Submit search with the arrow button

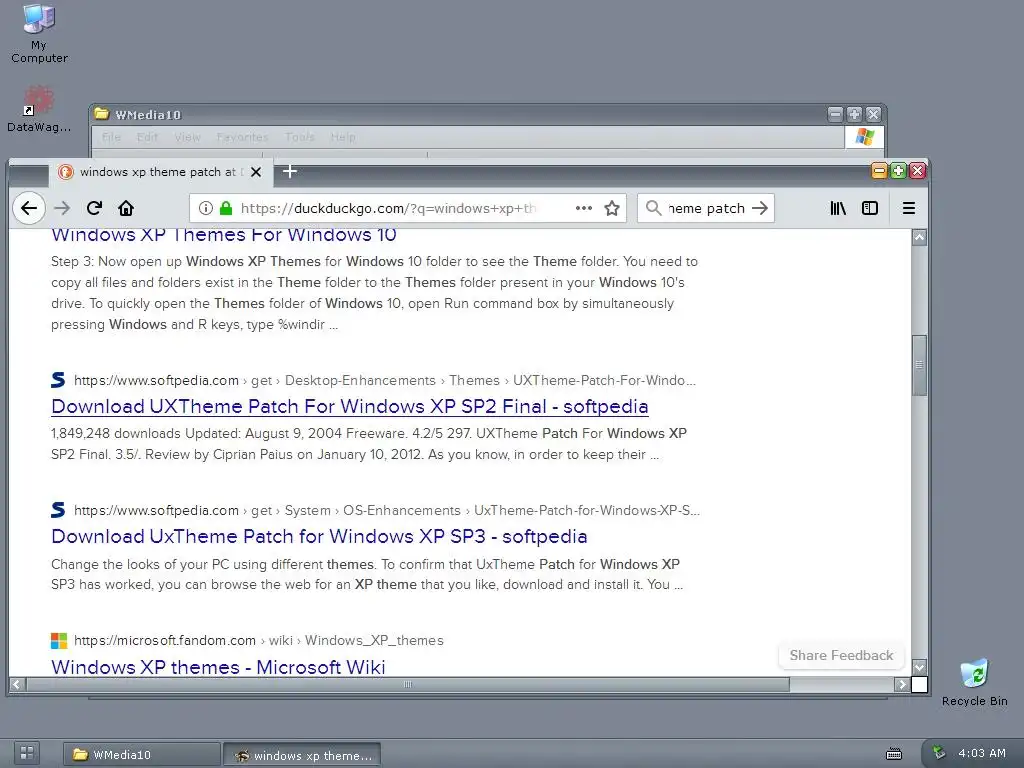click(760, 208)
